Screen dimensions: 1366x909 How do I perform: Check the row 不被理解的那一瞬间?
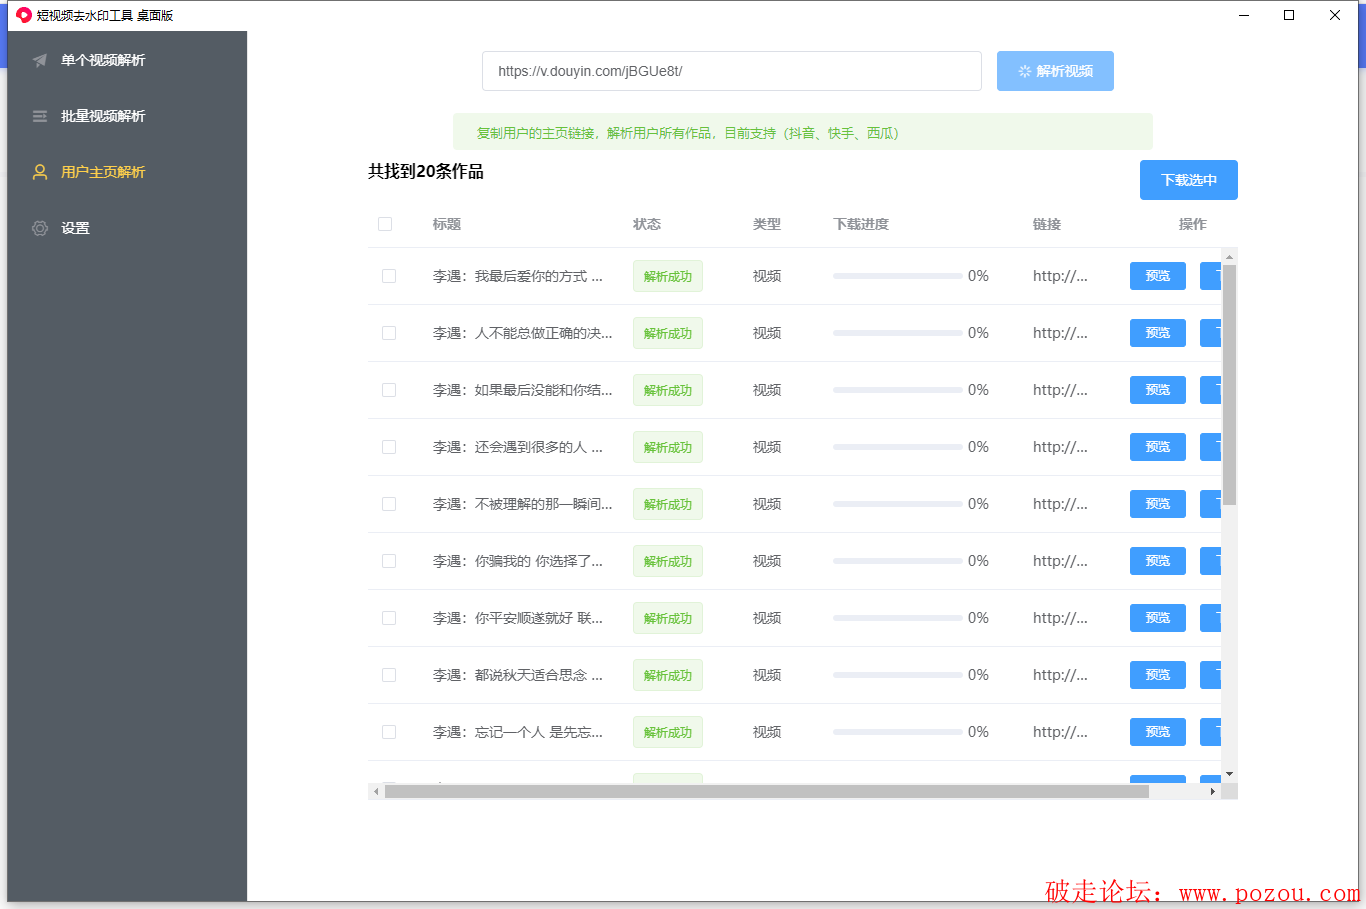tap(389, 504)
